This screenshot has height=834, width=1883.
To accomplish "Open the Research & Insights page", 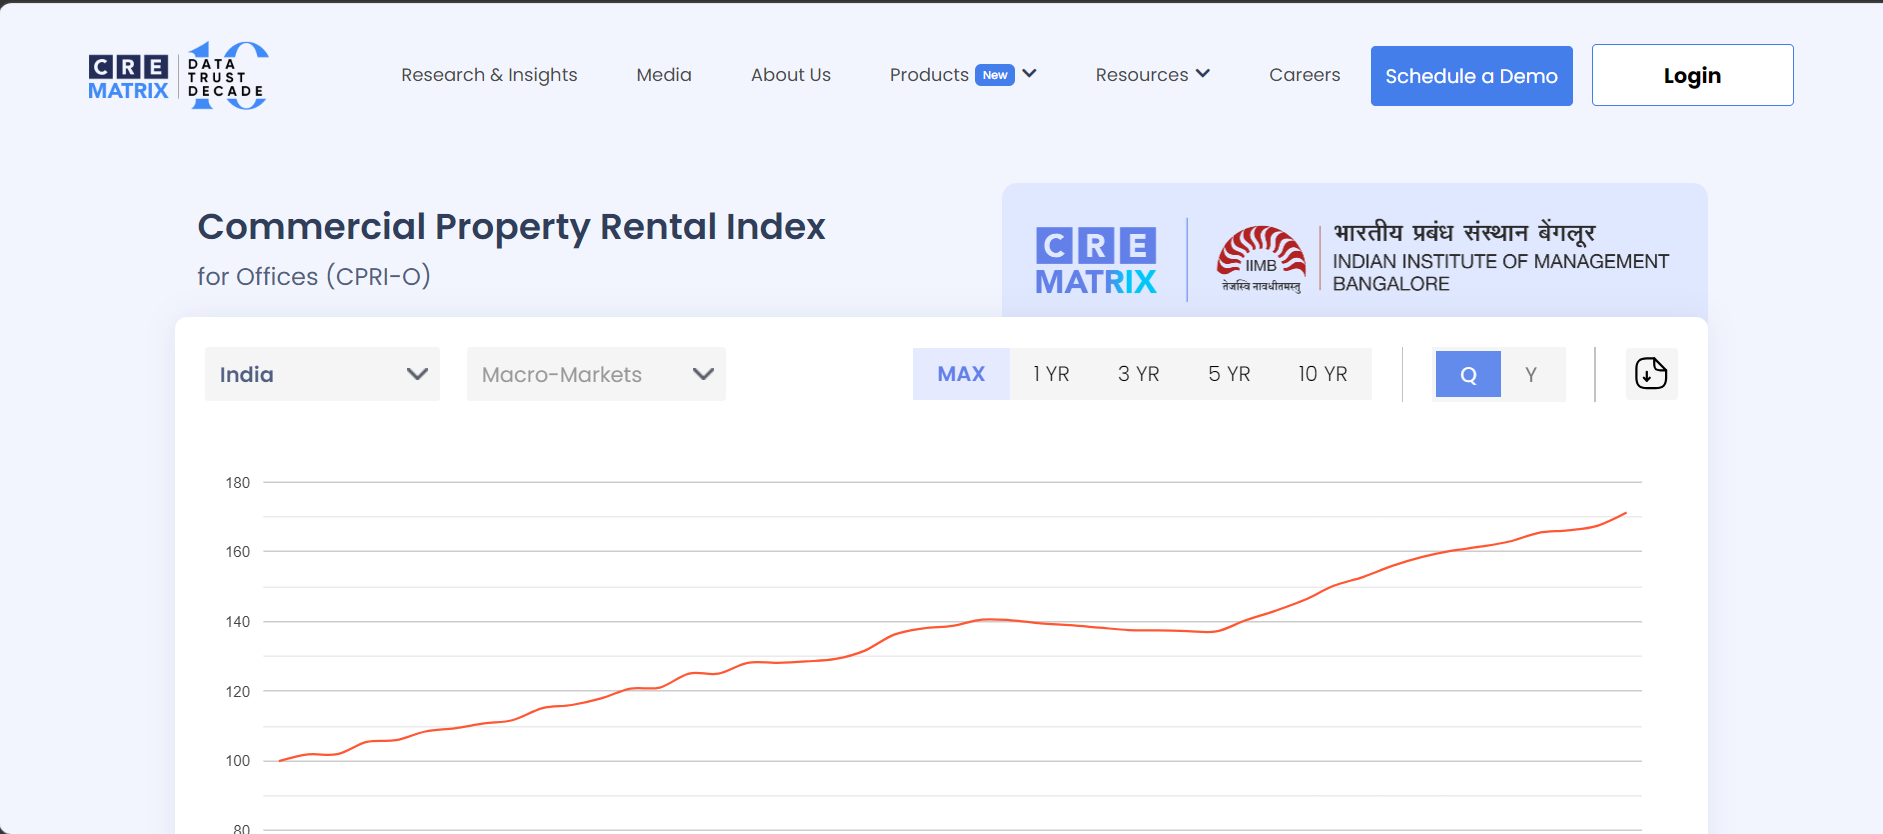I will pos(489,75).
